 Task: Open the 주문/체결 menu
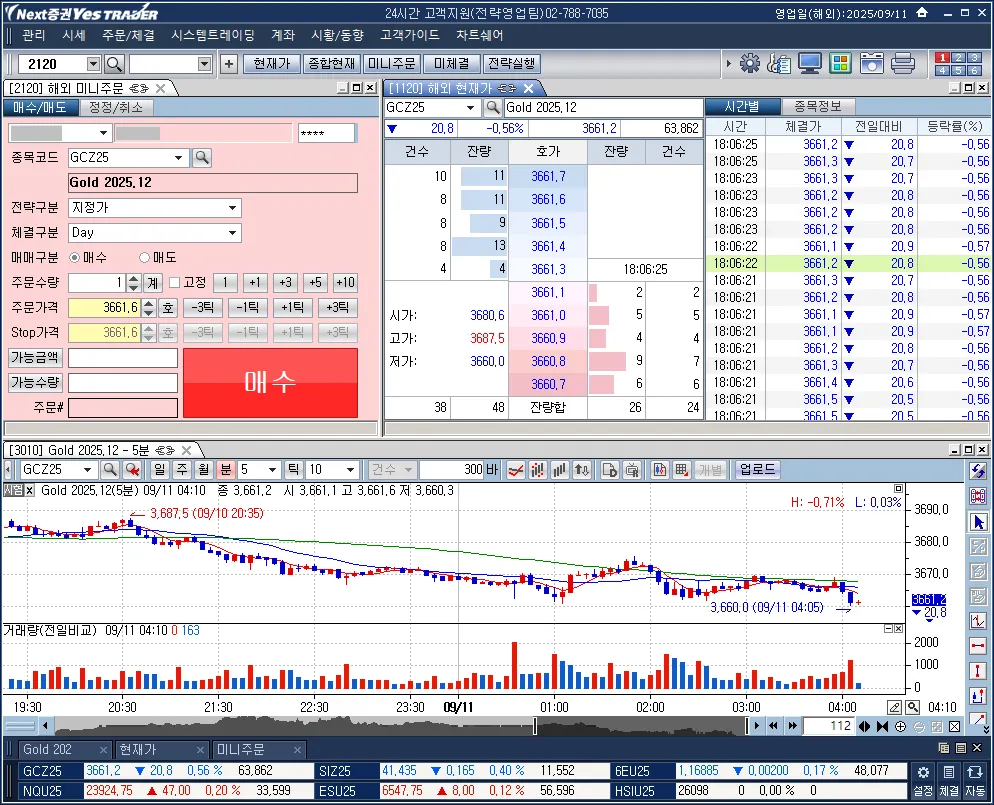[x=129, y=35]
